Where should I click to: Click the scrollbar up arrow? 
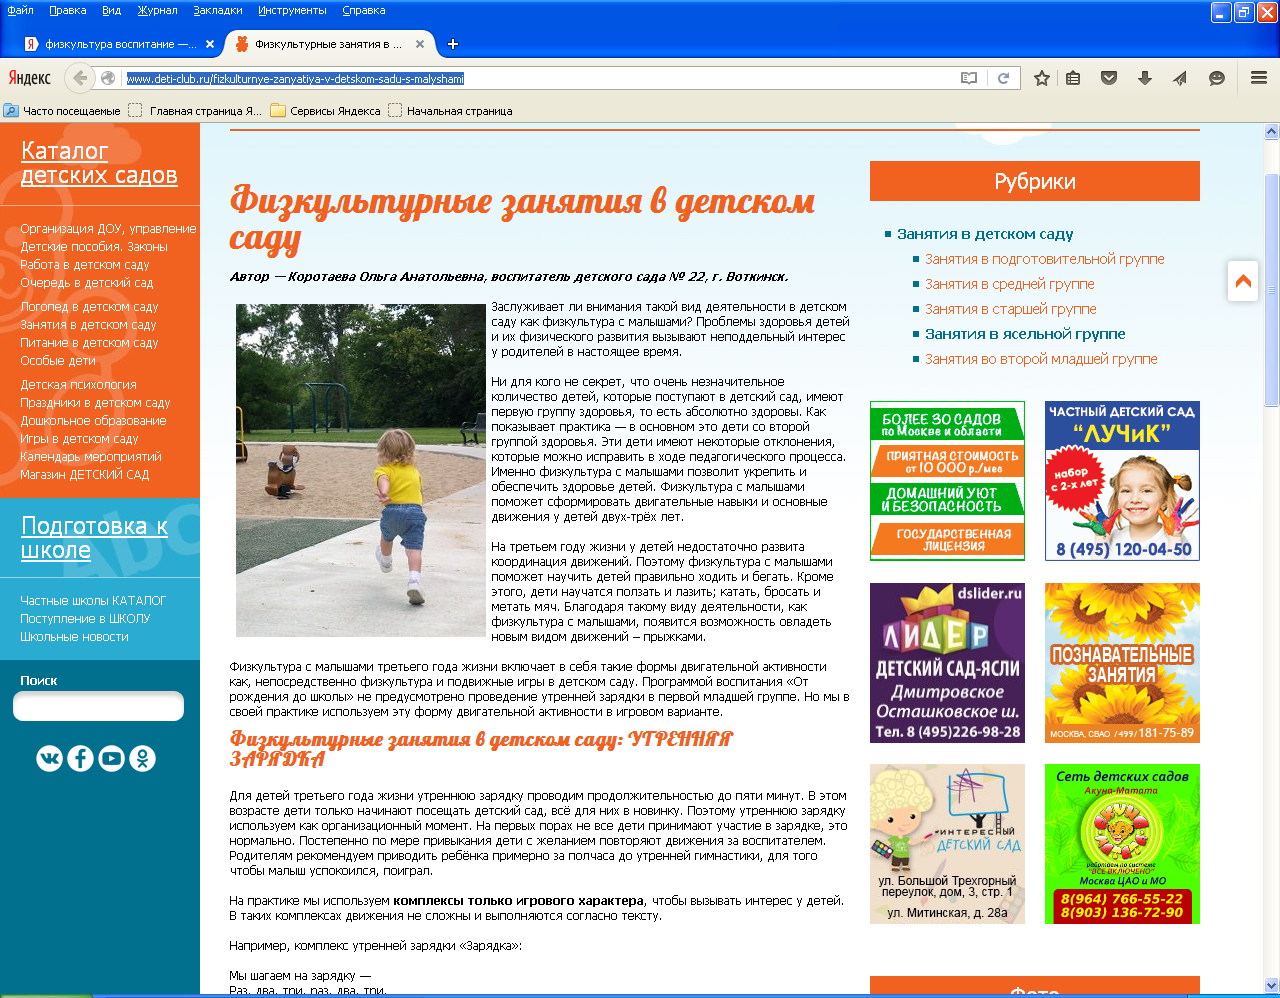coord(1272,131)
